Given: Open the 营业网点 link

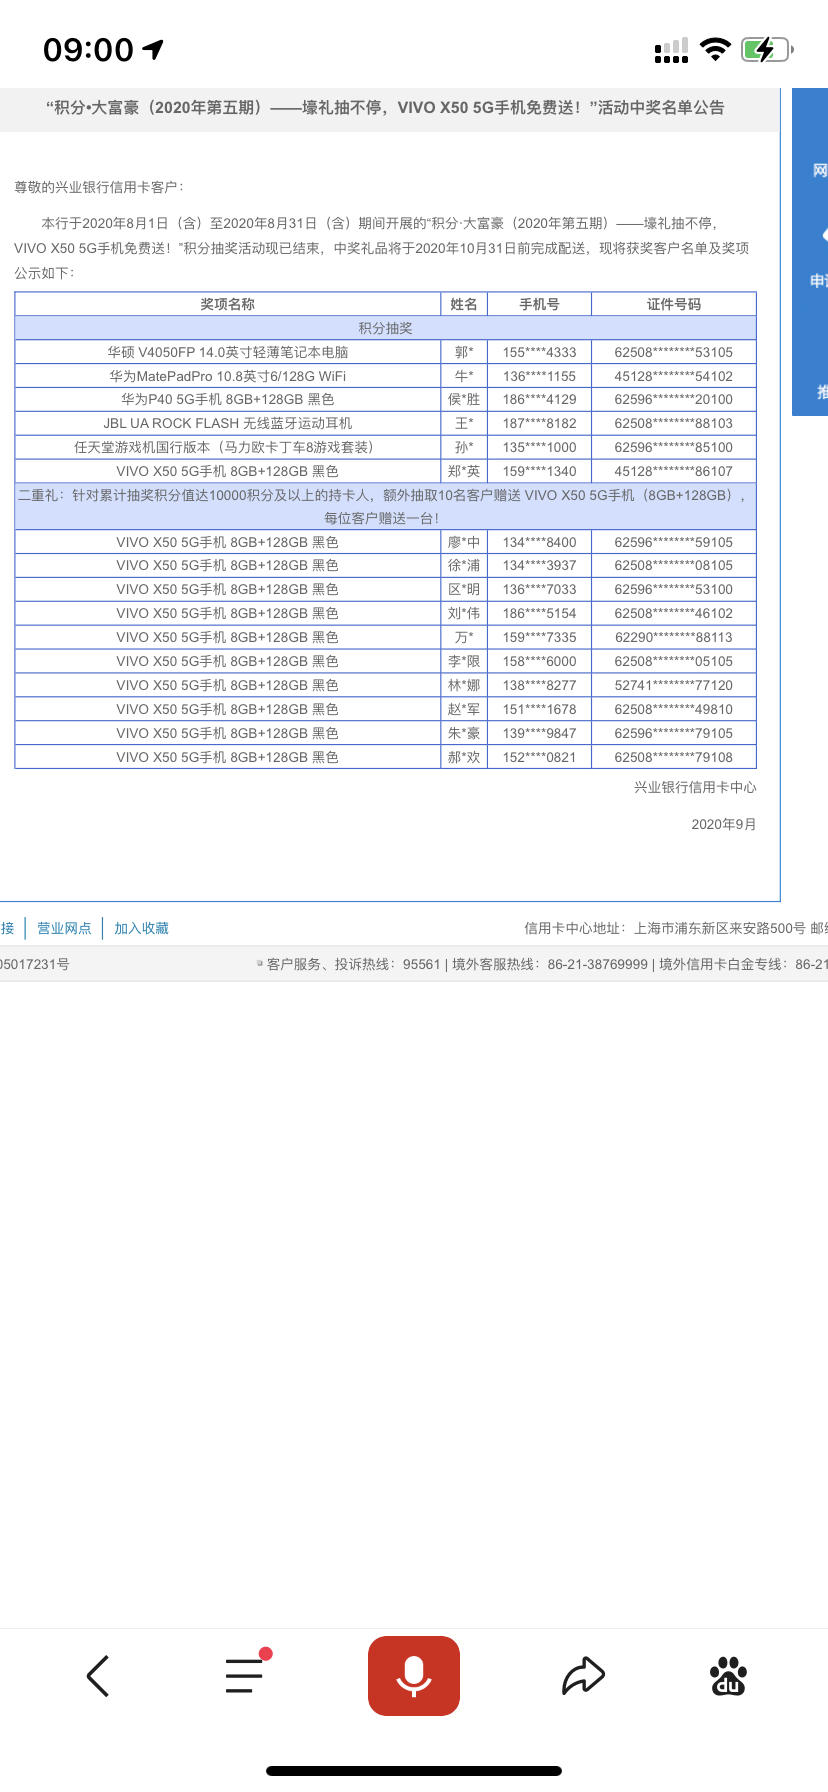Looking at the screenshot, I should [64, 928].
